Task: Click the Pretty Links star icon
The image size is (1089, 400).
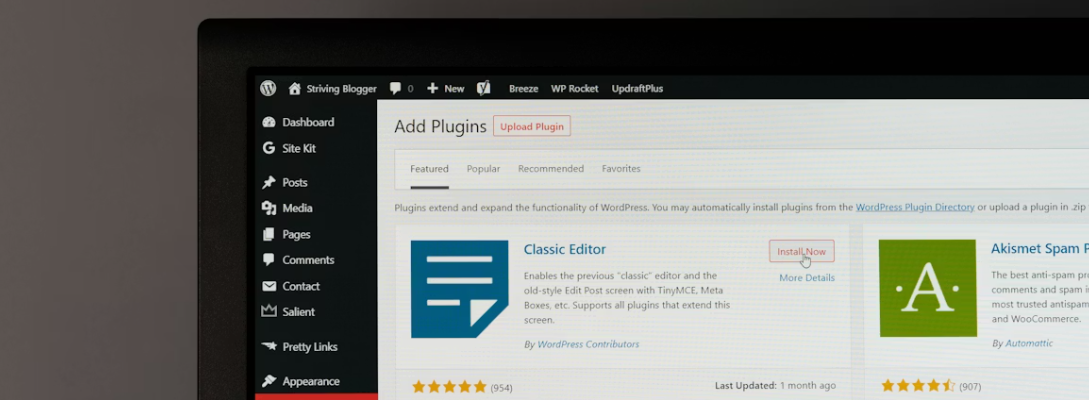Action: point(269,346)
